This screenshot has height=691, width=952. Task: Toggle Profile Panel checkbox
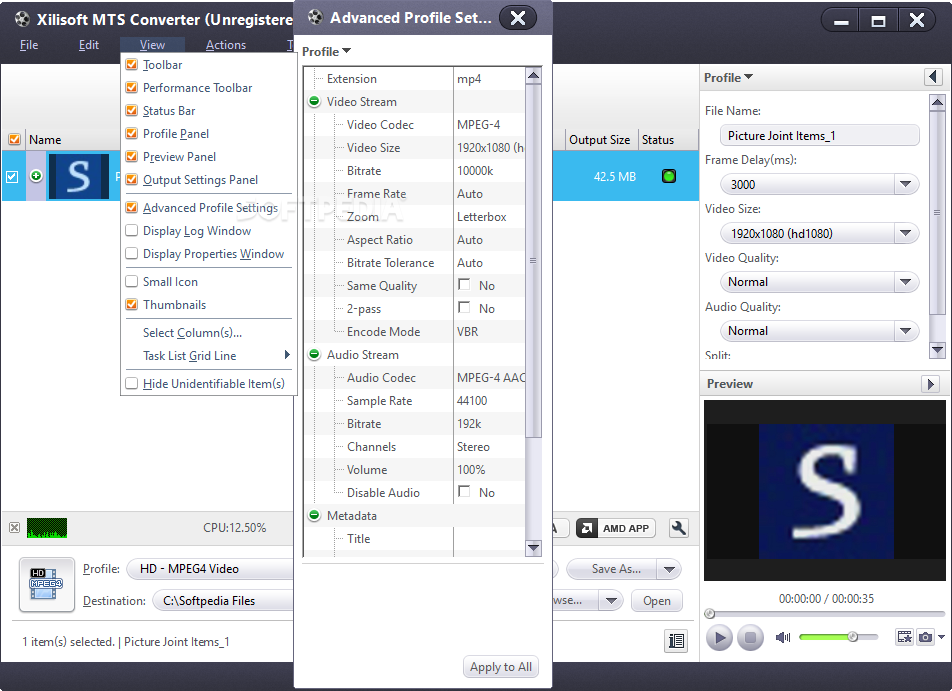point(132,134)
